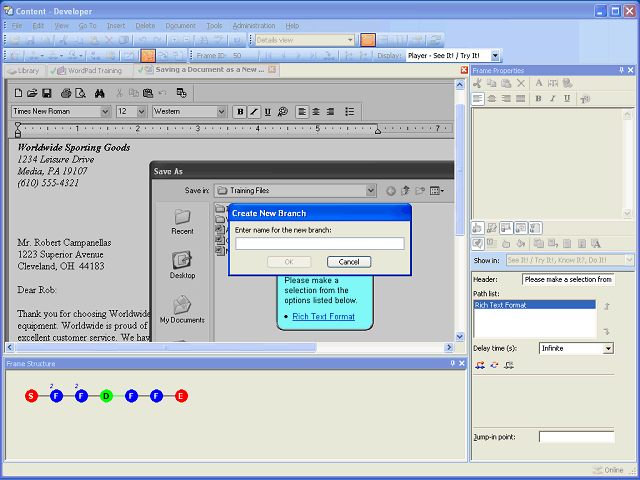The height and width of the screenshot is (480, 640).
Task: Click Paste icon in Frame Properties toolbar
Action: click(x=506, y=83)
